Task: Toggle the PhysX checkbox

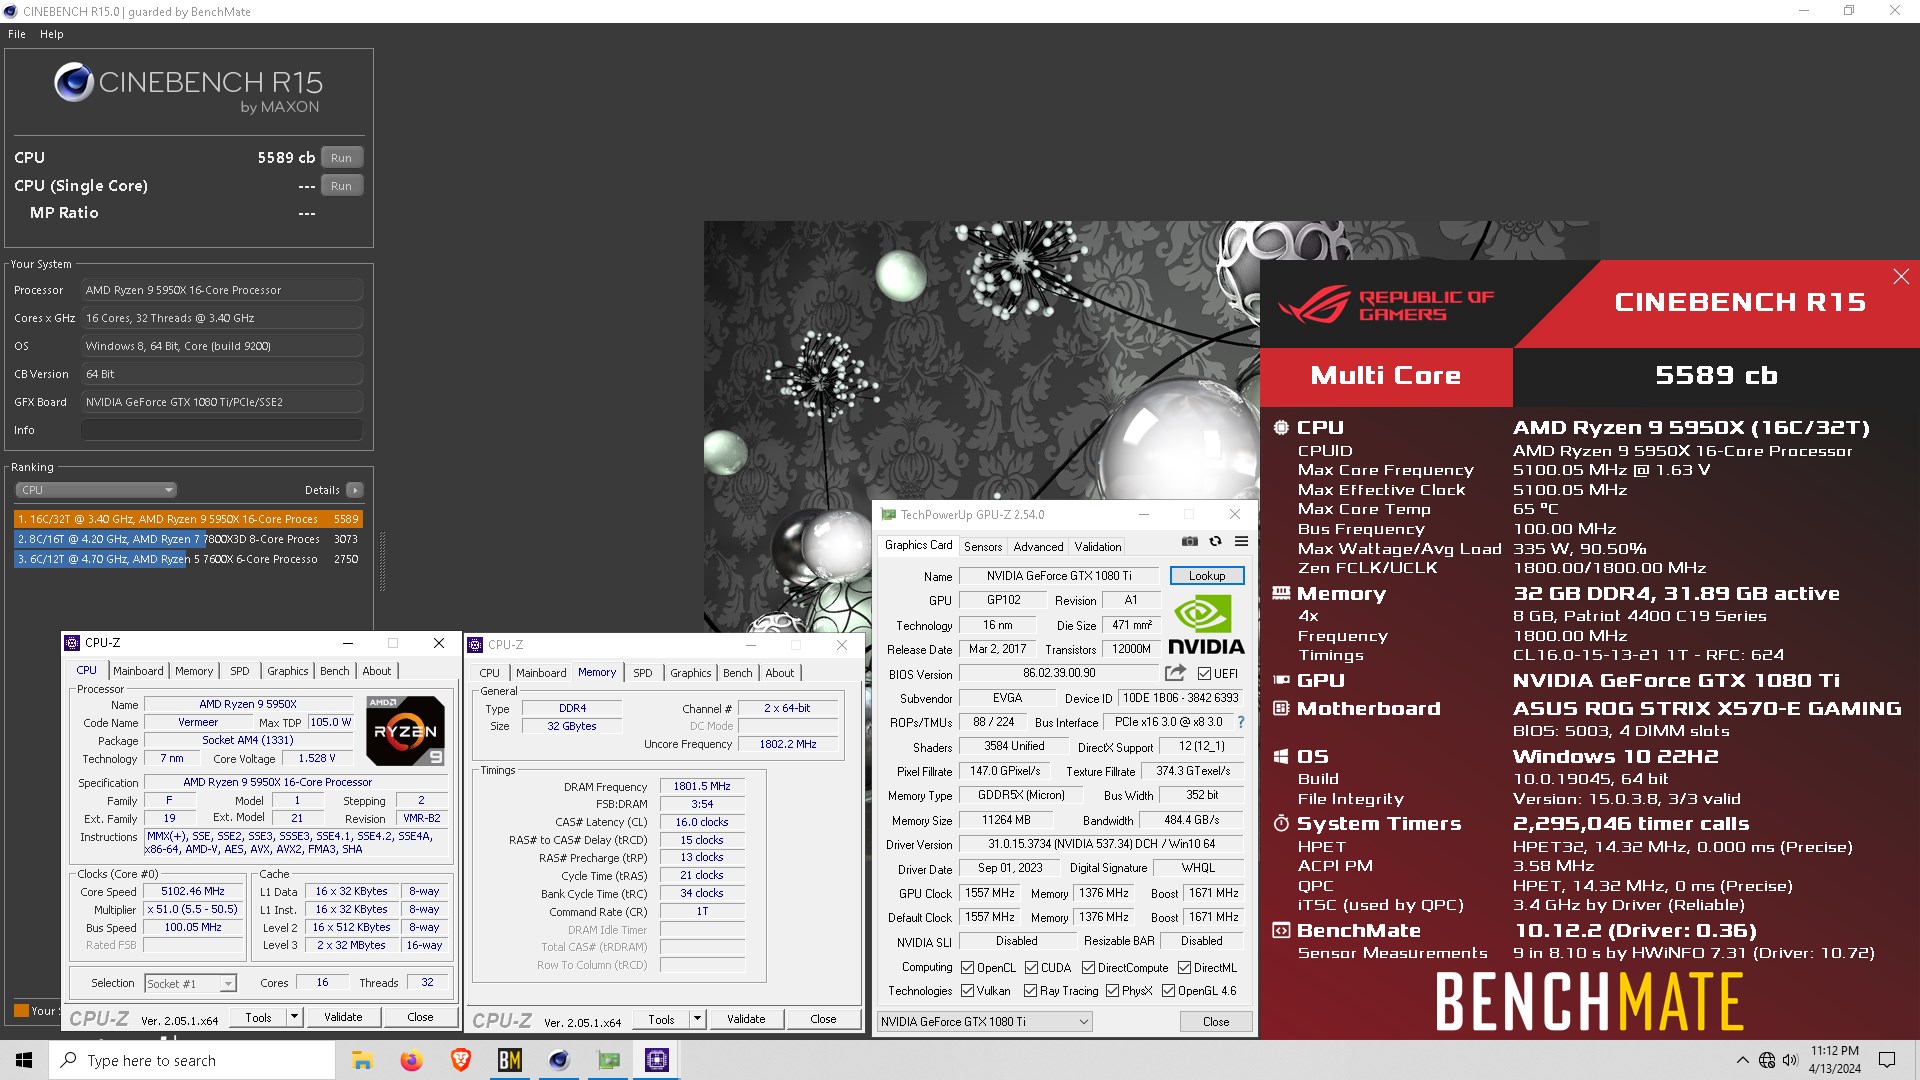Action: click(1112, 991)
